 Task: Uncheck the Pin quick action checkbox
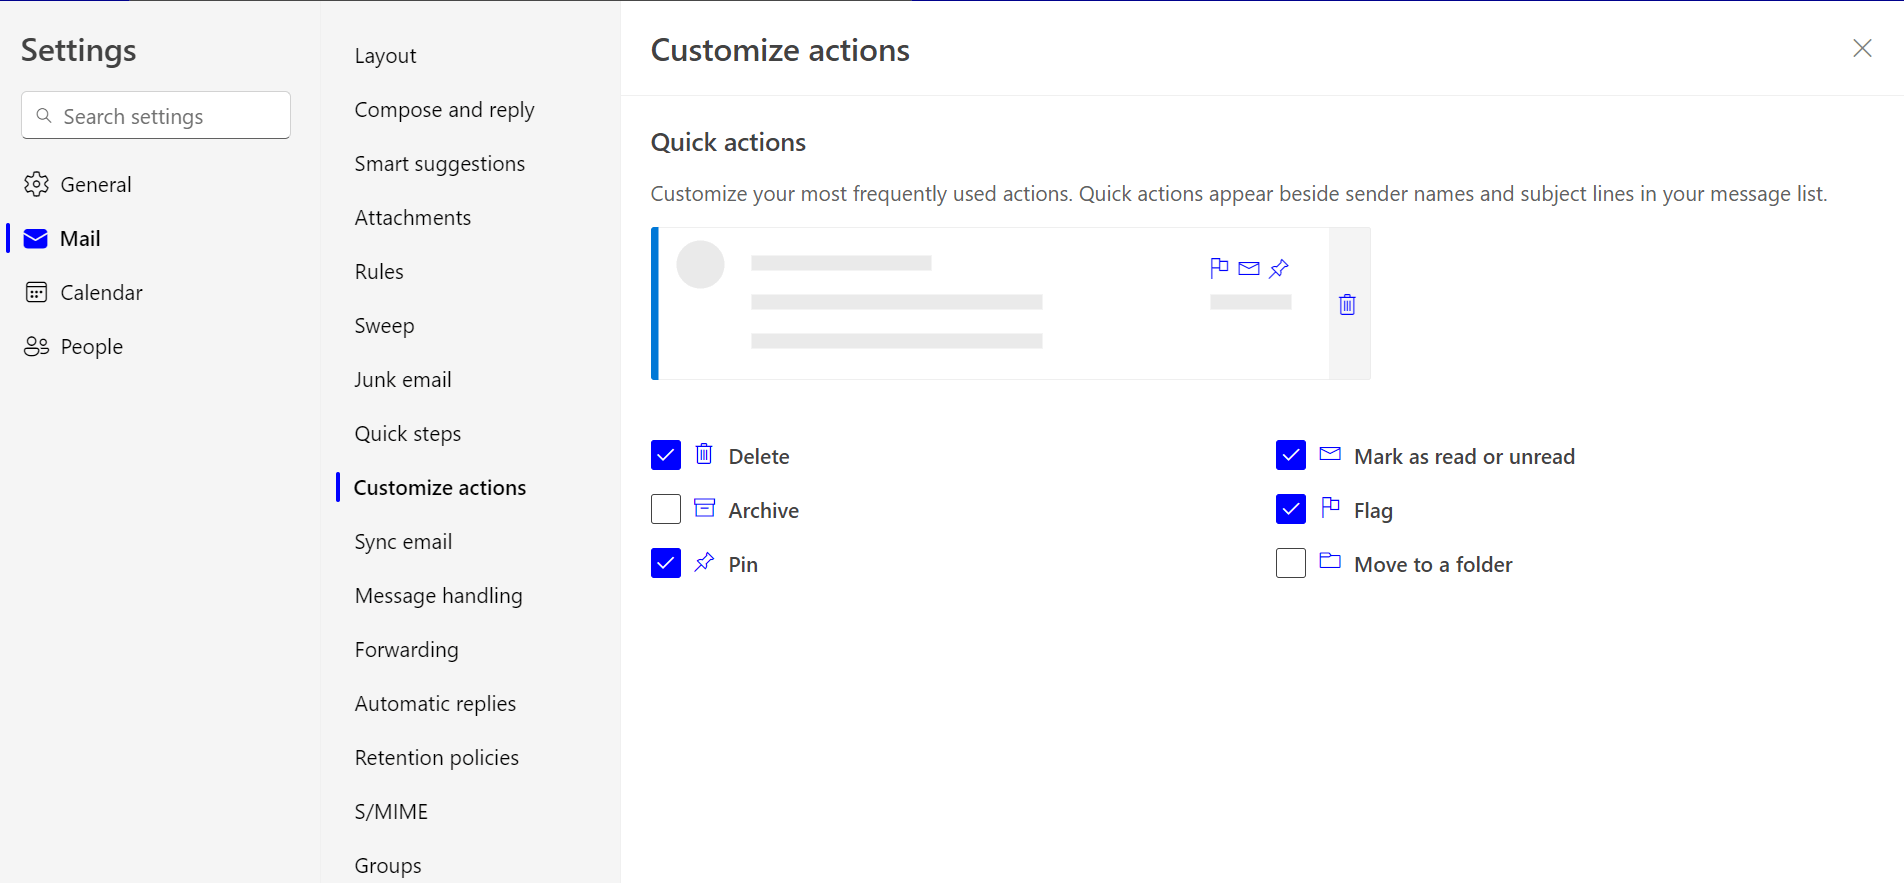coord(666,563)
